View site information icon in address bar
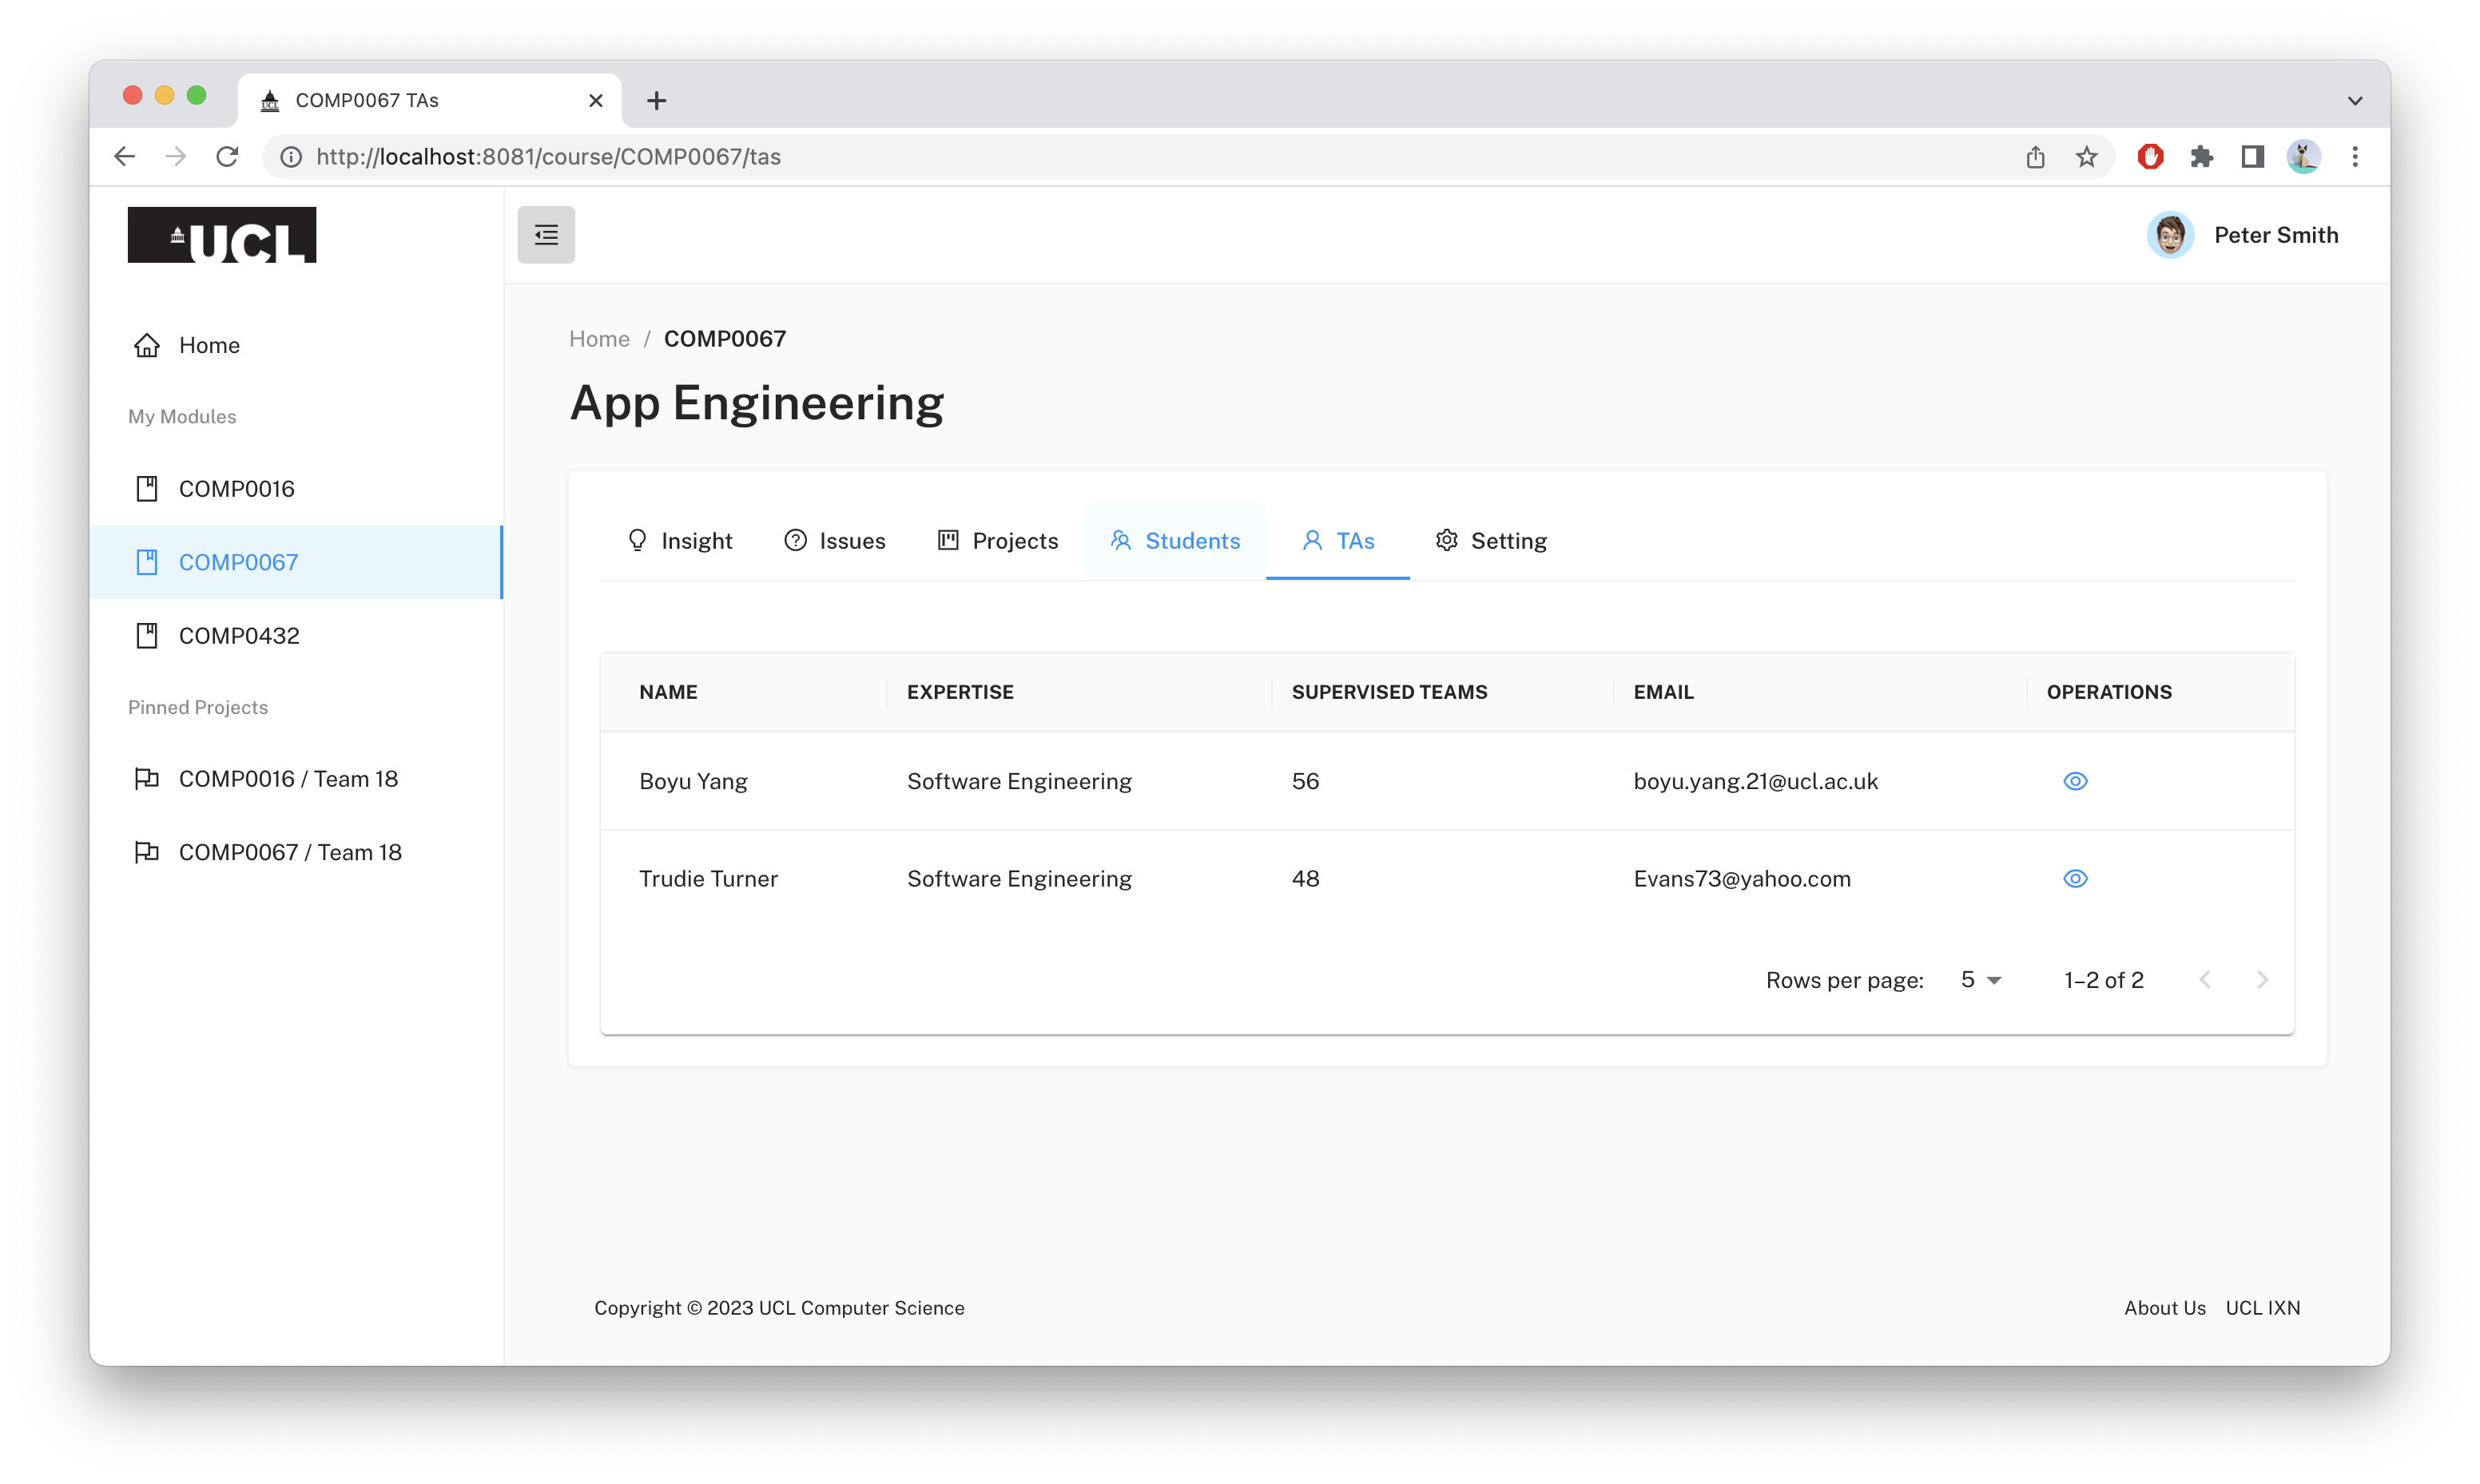2480x1484 pixels. point(291,157)
